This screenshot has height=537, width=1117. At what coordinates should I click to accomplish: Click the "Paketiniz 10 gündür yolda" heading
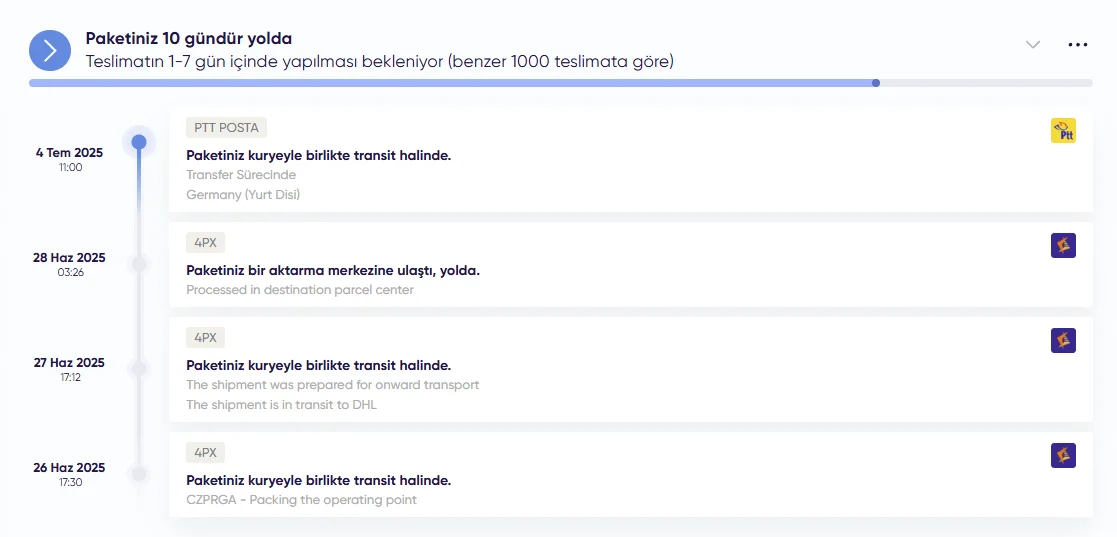point(189,39)
